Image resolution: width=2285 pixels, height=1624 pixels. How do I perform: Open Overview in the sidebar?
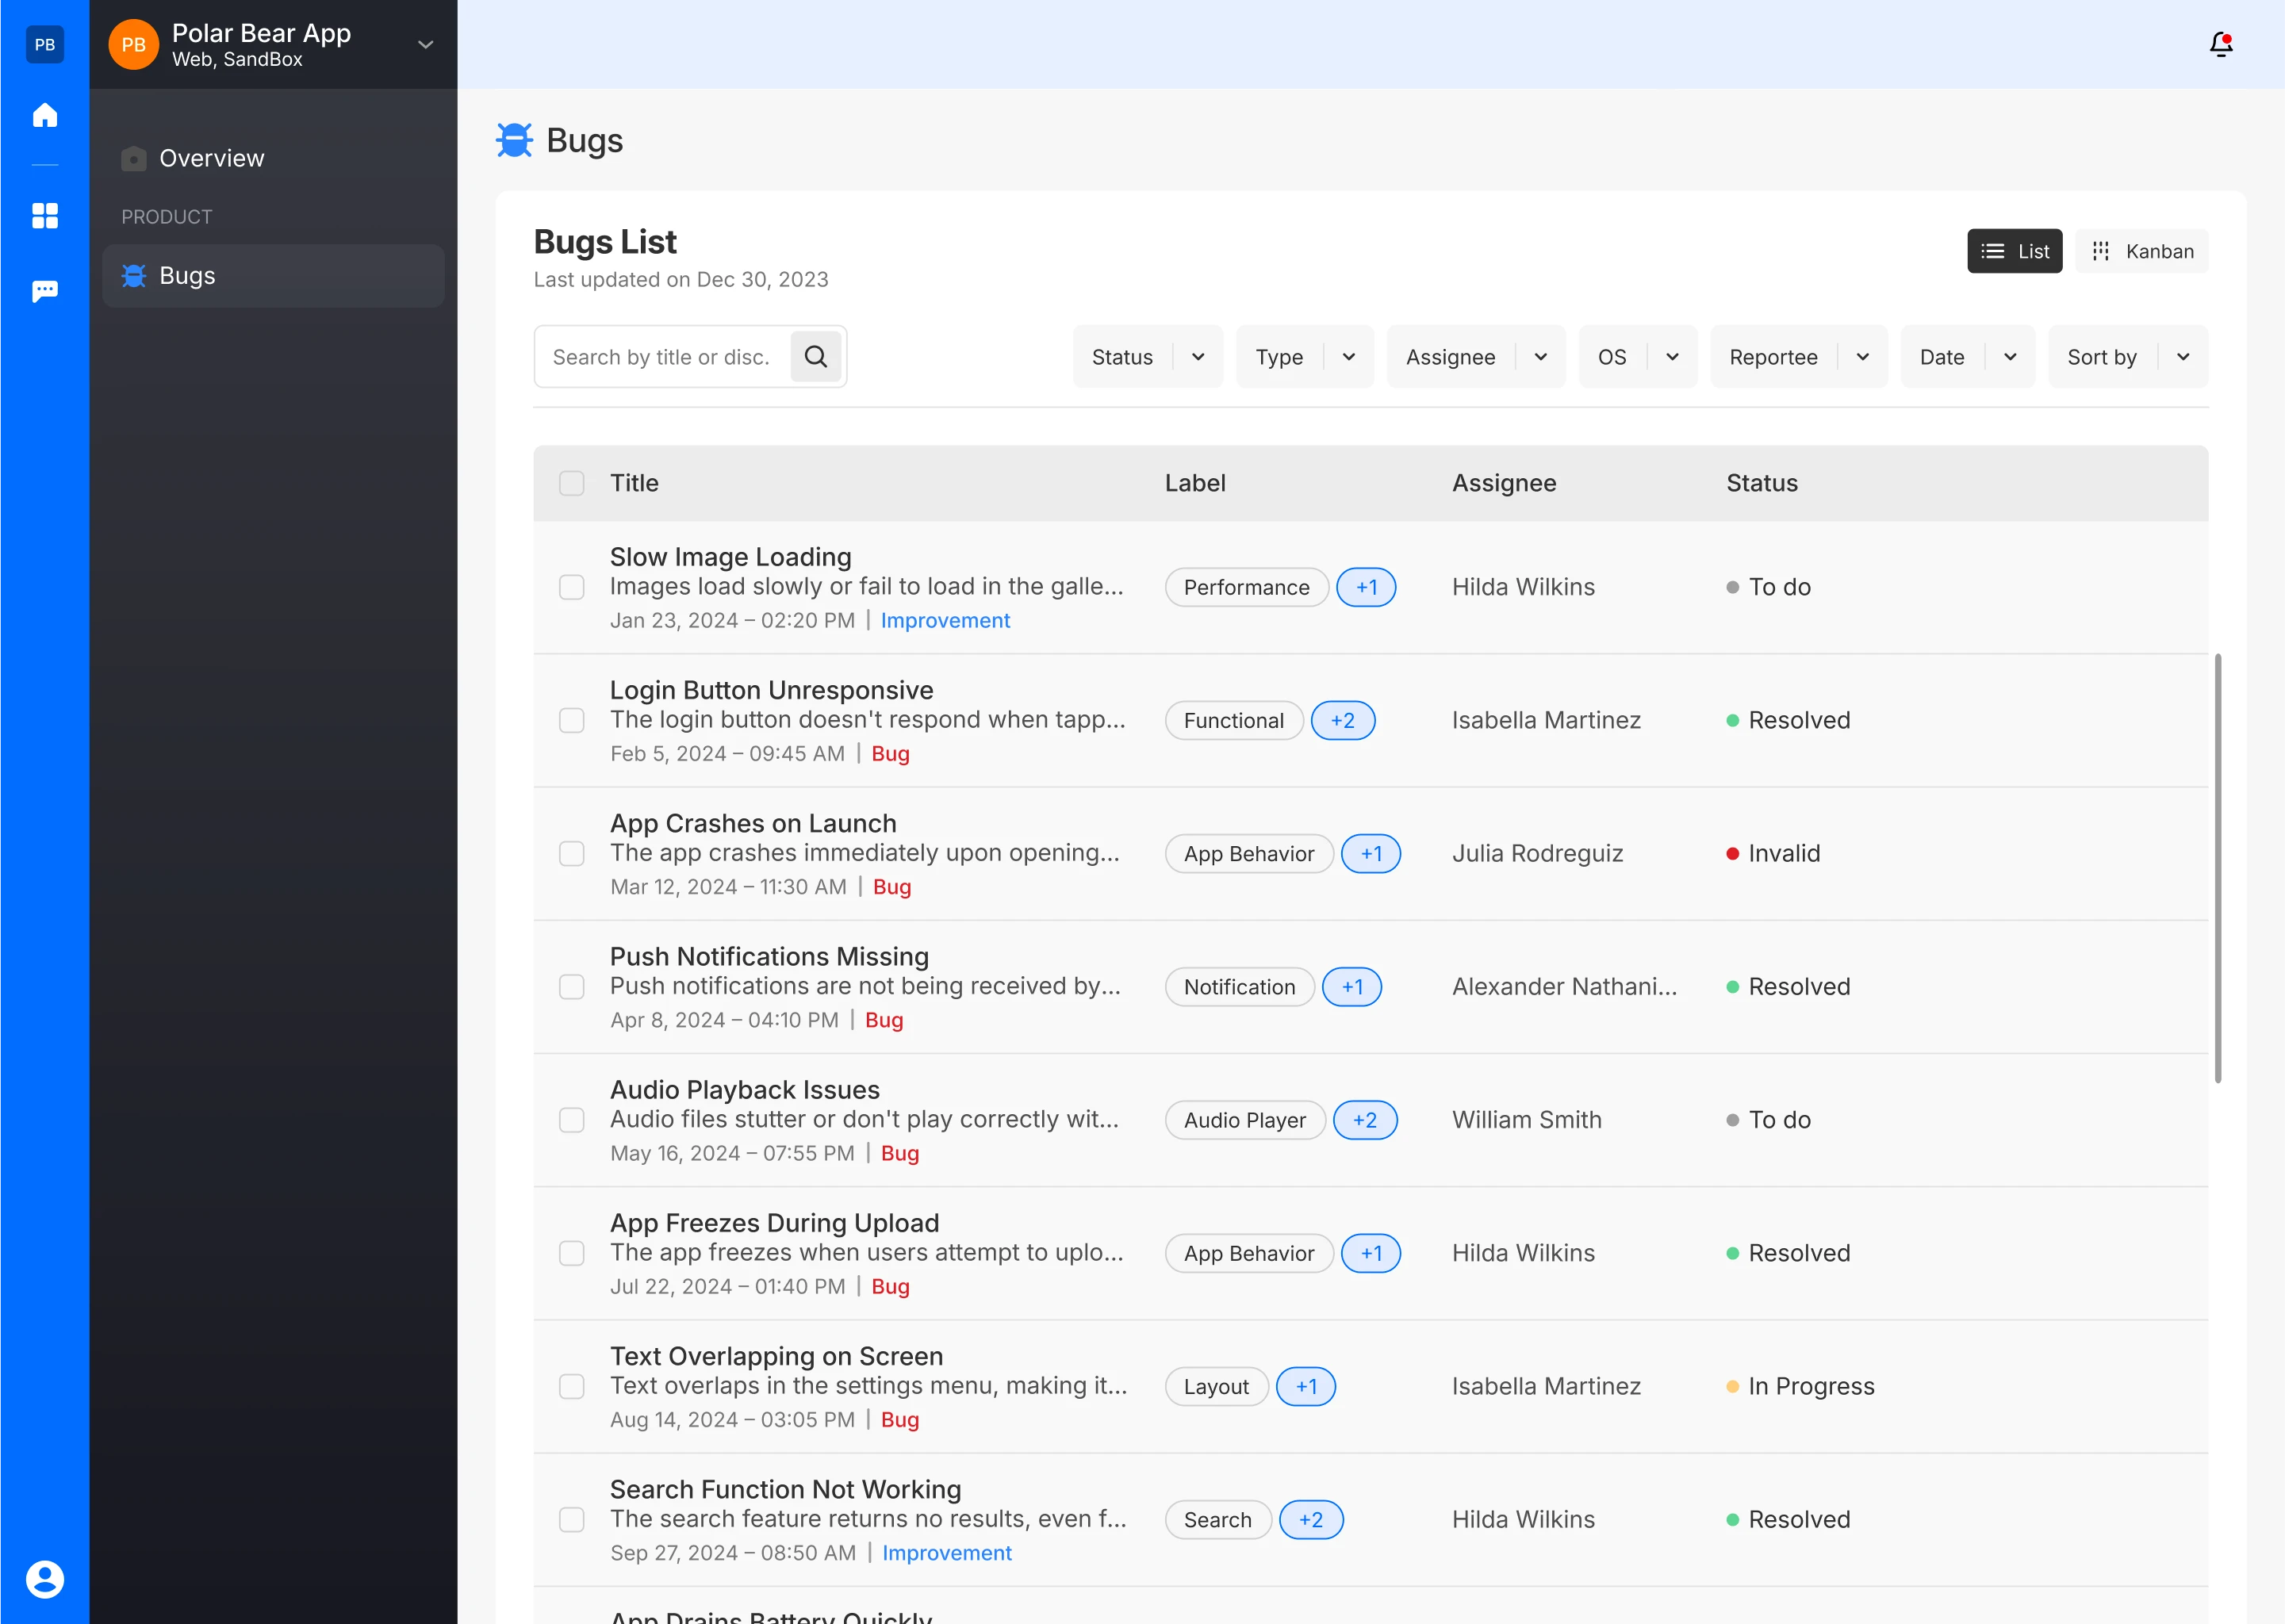[x=273, y=159]
